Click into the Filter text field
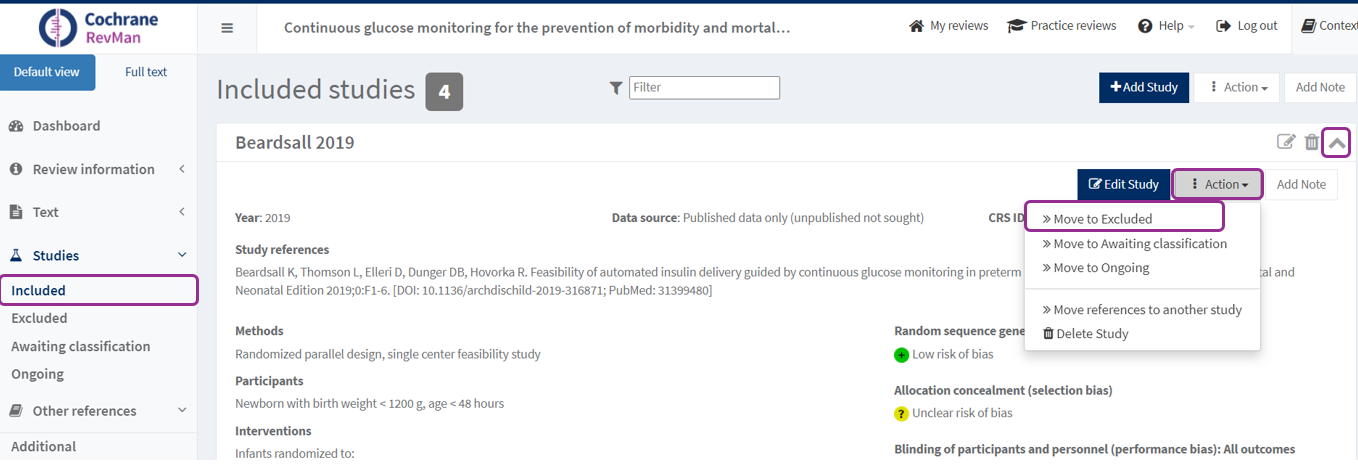Screen dimensions: 1358x465 (x=704, y=88)
